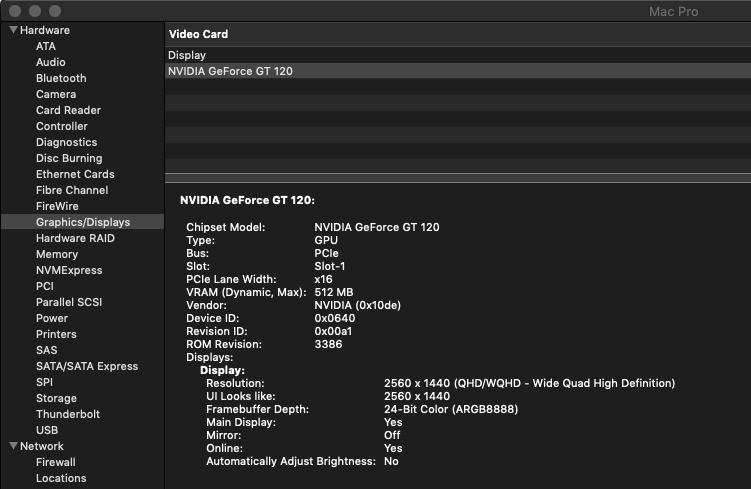751x489 pixels.
Task: Select Power in the sidebar
Action: (52, 318)
